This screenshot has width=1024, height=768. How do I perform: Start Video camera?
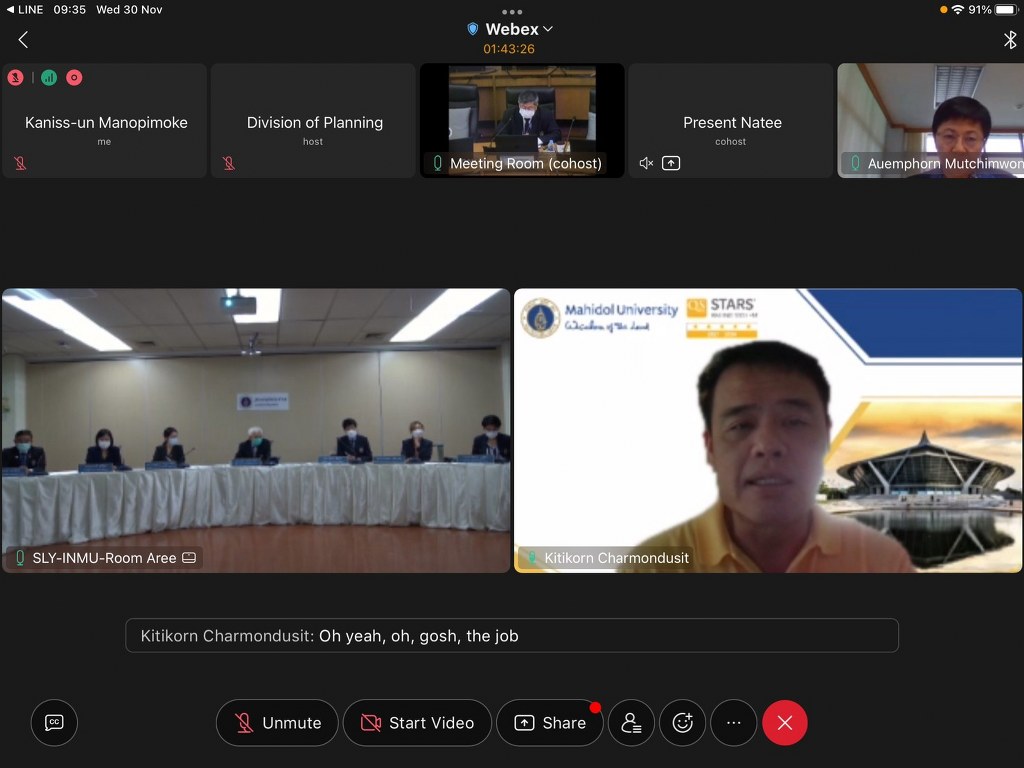click(417, 723)
